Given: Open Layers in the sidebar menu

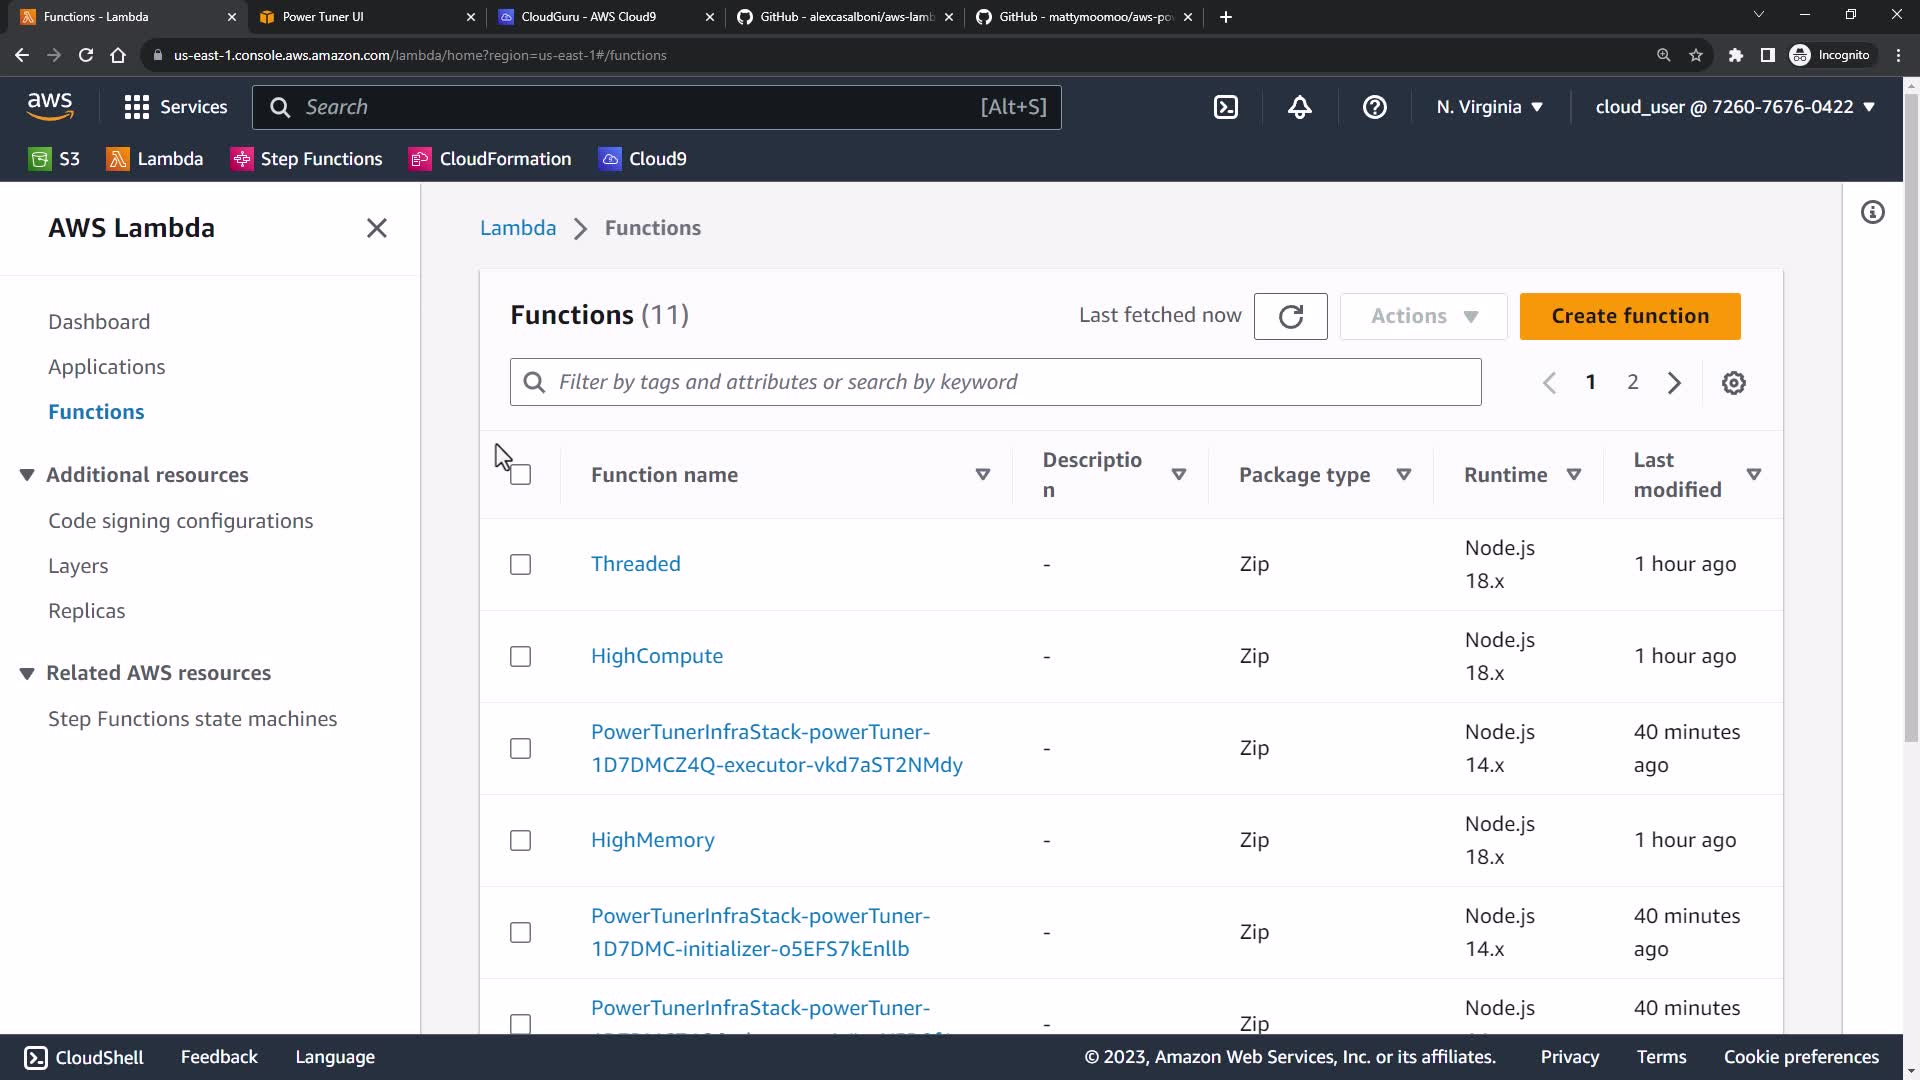Looking at the screenshot, I should pyautogui.click(x=78, y=566).
